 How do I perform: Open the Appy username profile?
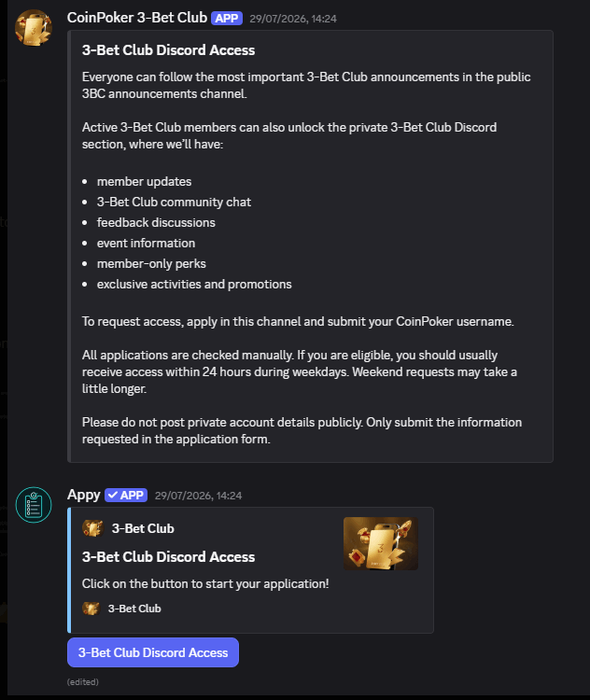83,495
